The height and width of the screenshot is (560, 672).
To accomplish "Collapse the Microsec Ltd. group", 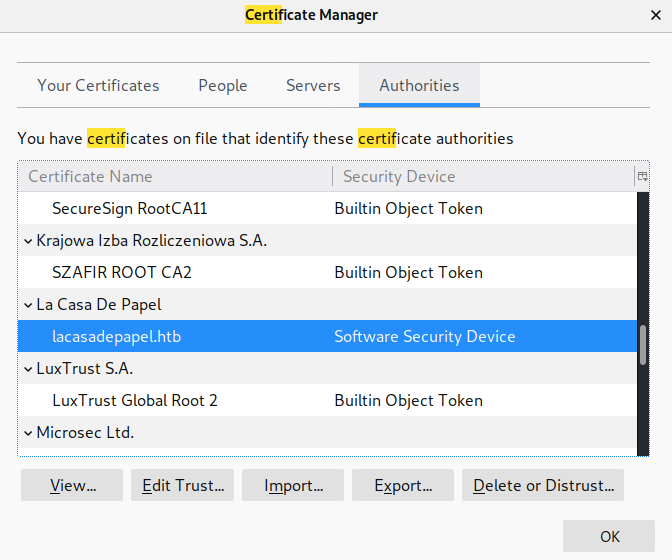I will tap(27, 433).
